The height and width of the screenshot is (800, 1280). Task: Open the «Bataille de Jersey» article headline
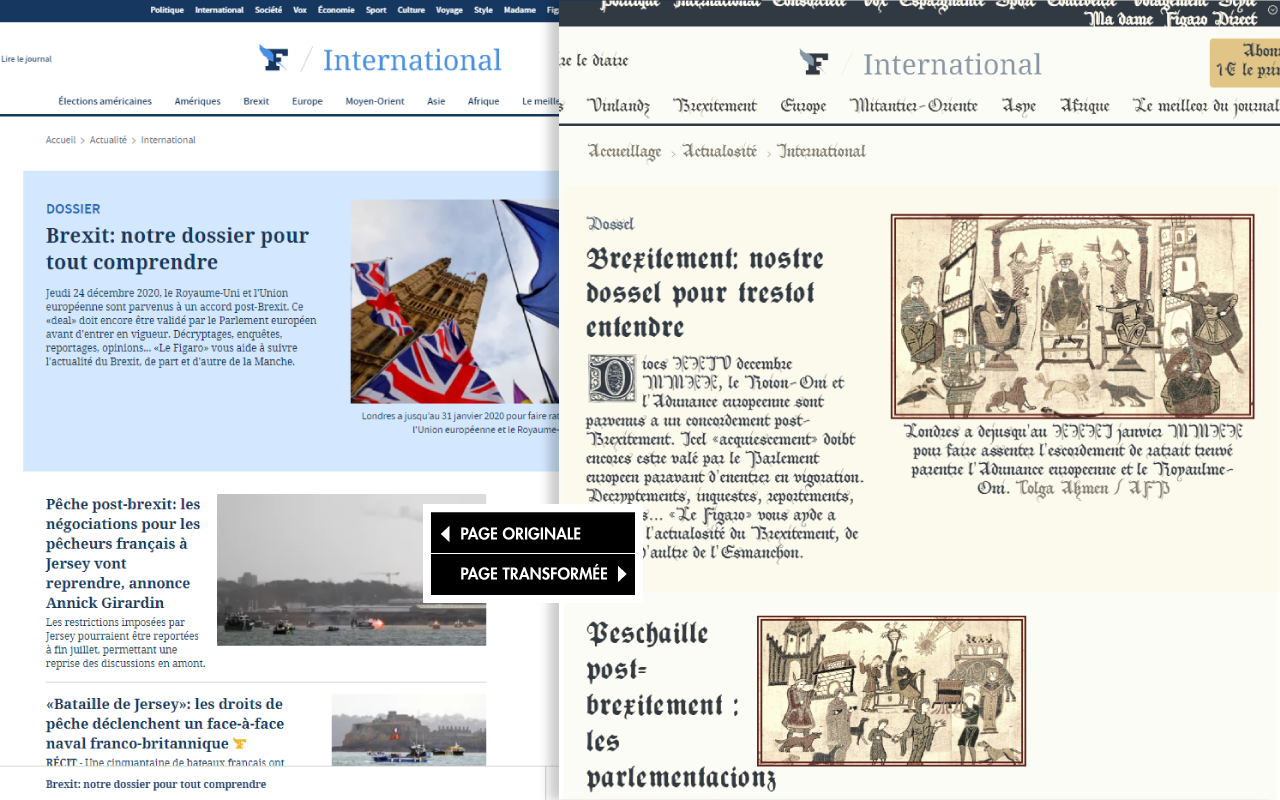(165, 723)
